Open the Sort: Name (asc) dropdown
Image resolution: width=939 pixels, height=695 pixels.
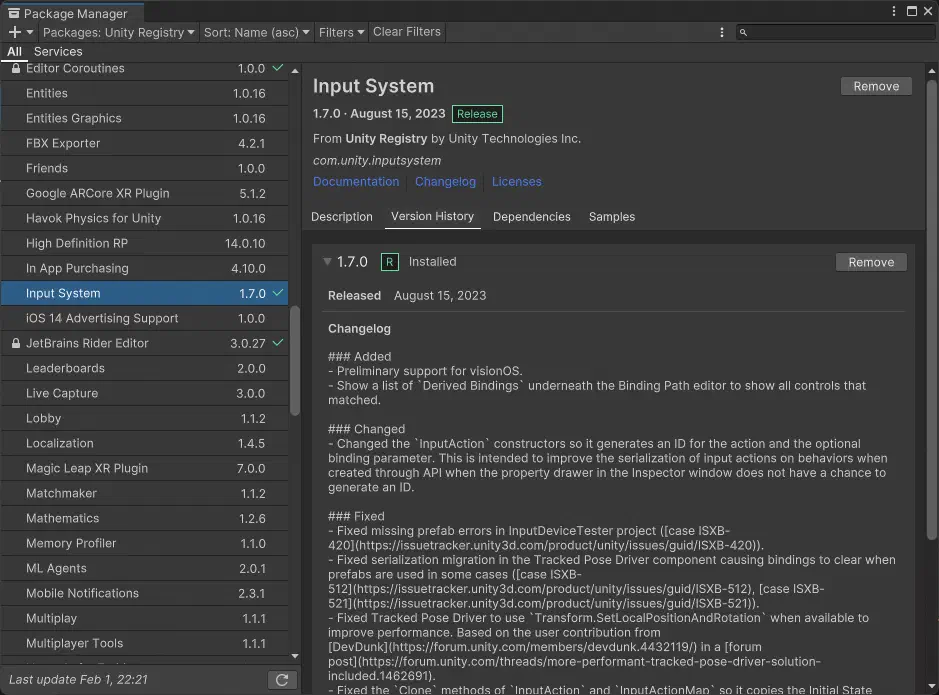coord(256,32)
